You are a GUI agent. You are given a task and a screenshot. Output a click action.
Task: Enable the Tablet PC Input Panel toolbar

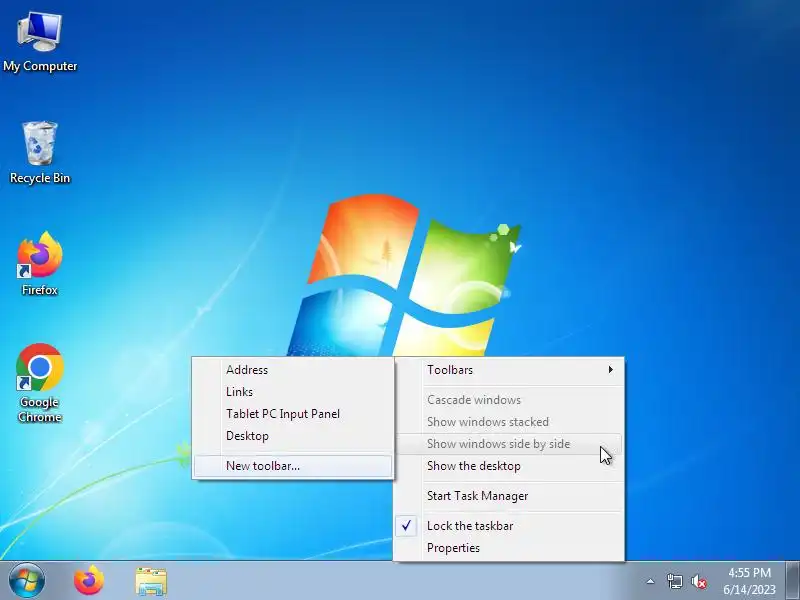[x=293, y=414]
